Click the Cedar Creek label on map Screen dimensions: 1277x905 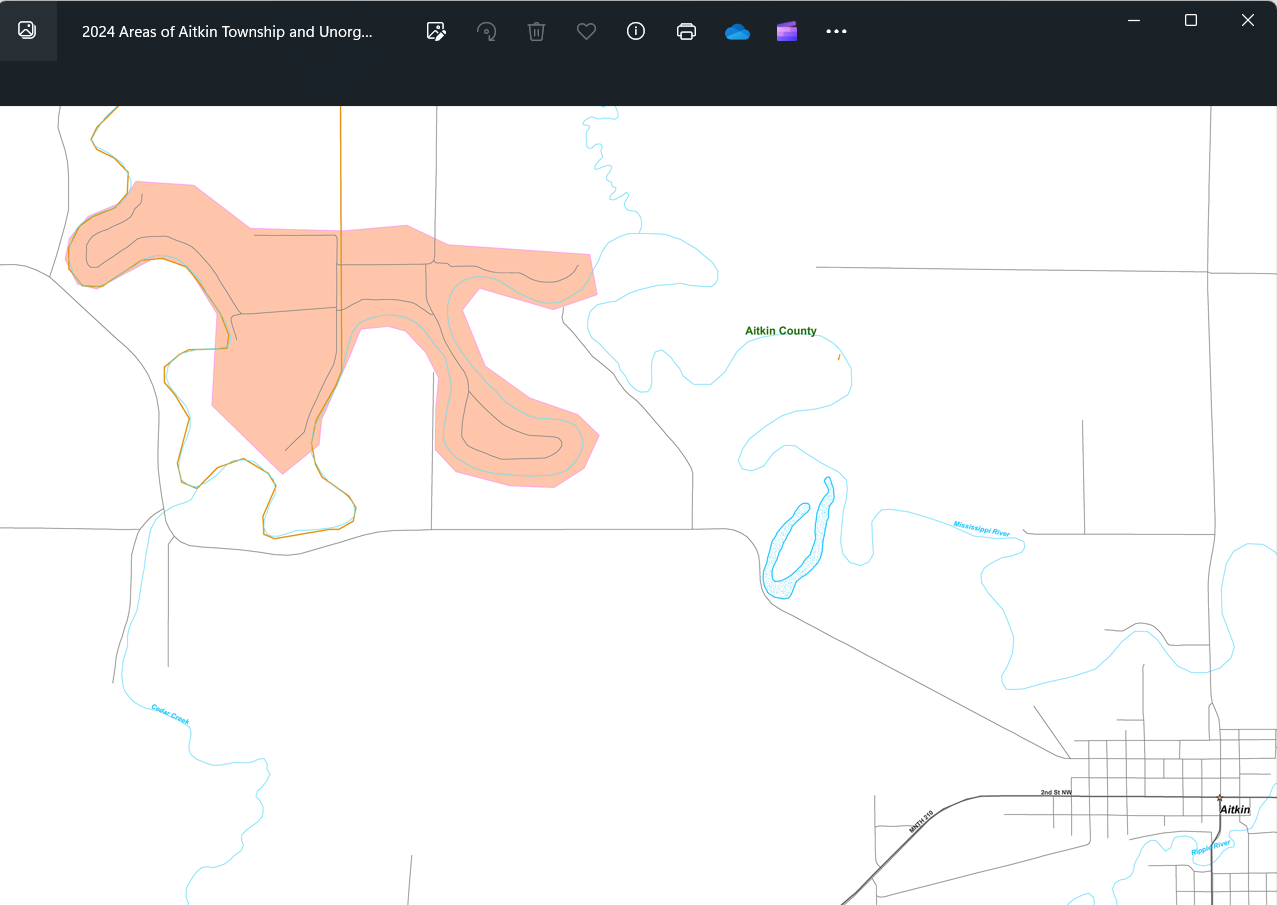(x=170, y=714)
